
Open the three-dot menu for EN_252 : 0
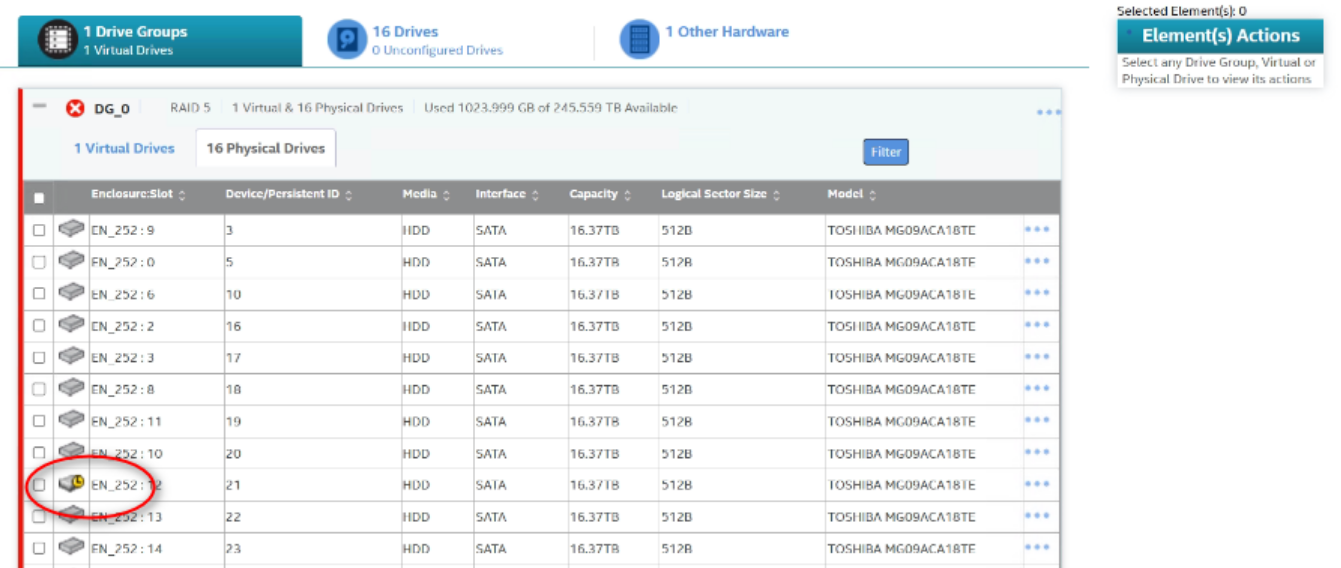pos(1037,261)
